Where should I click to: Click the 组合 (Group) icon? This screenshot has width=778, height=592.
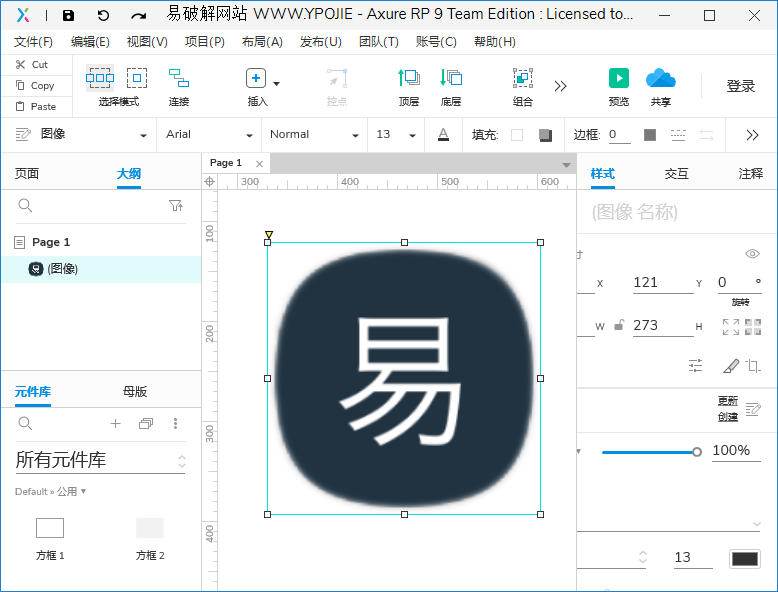[x=522, y=78]
